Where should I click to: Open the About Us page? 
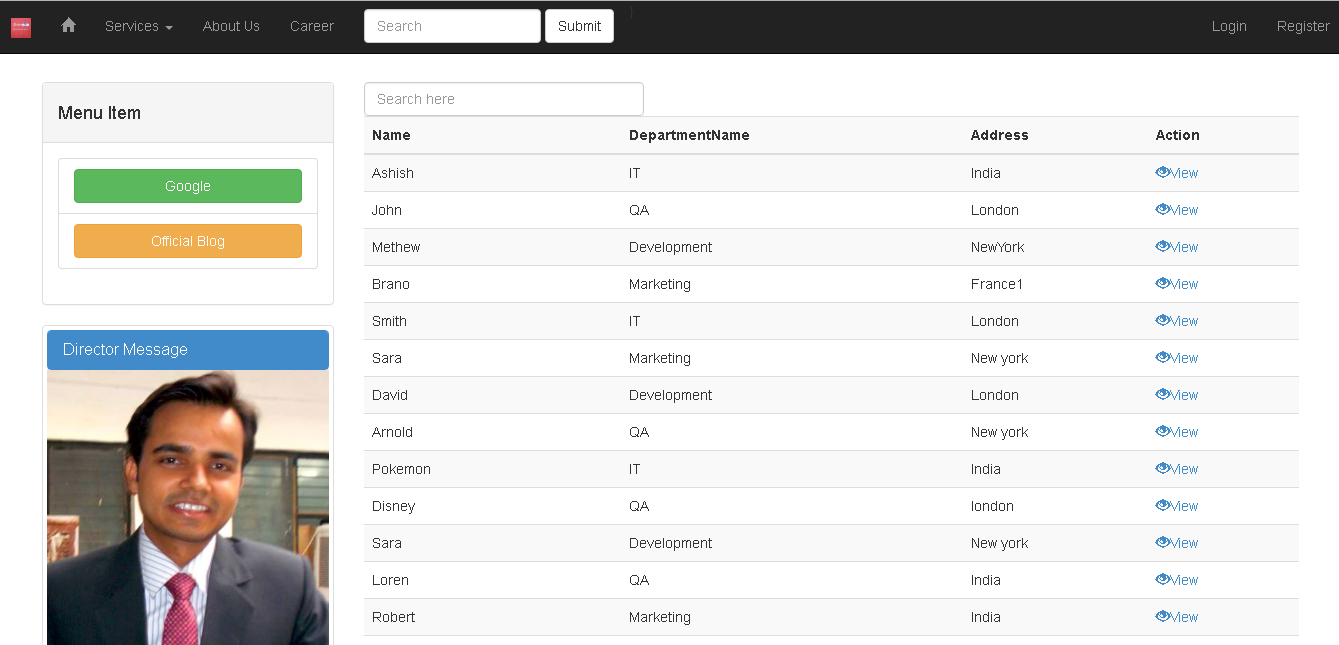[x=231, y=26]
